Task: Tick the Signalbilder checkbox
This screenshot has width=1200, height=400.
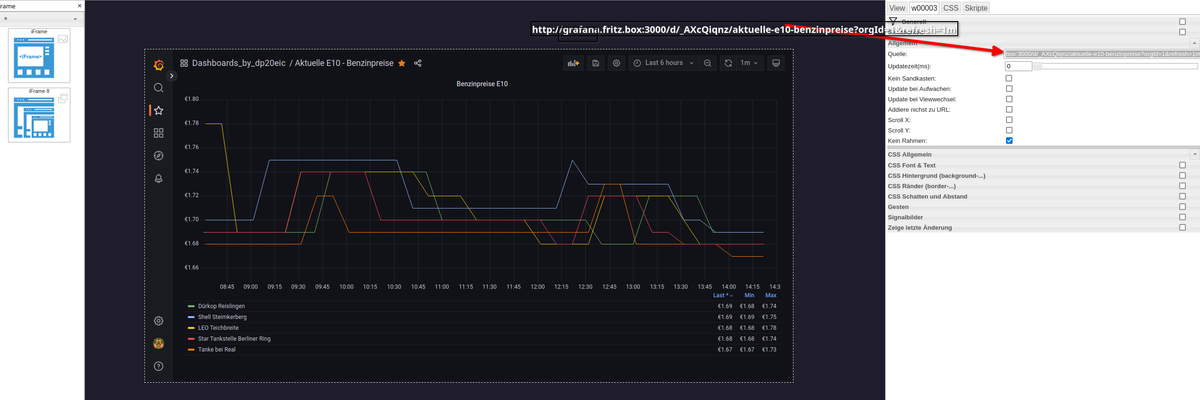Action: 1182,217
